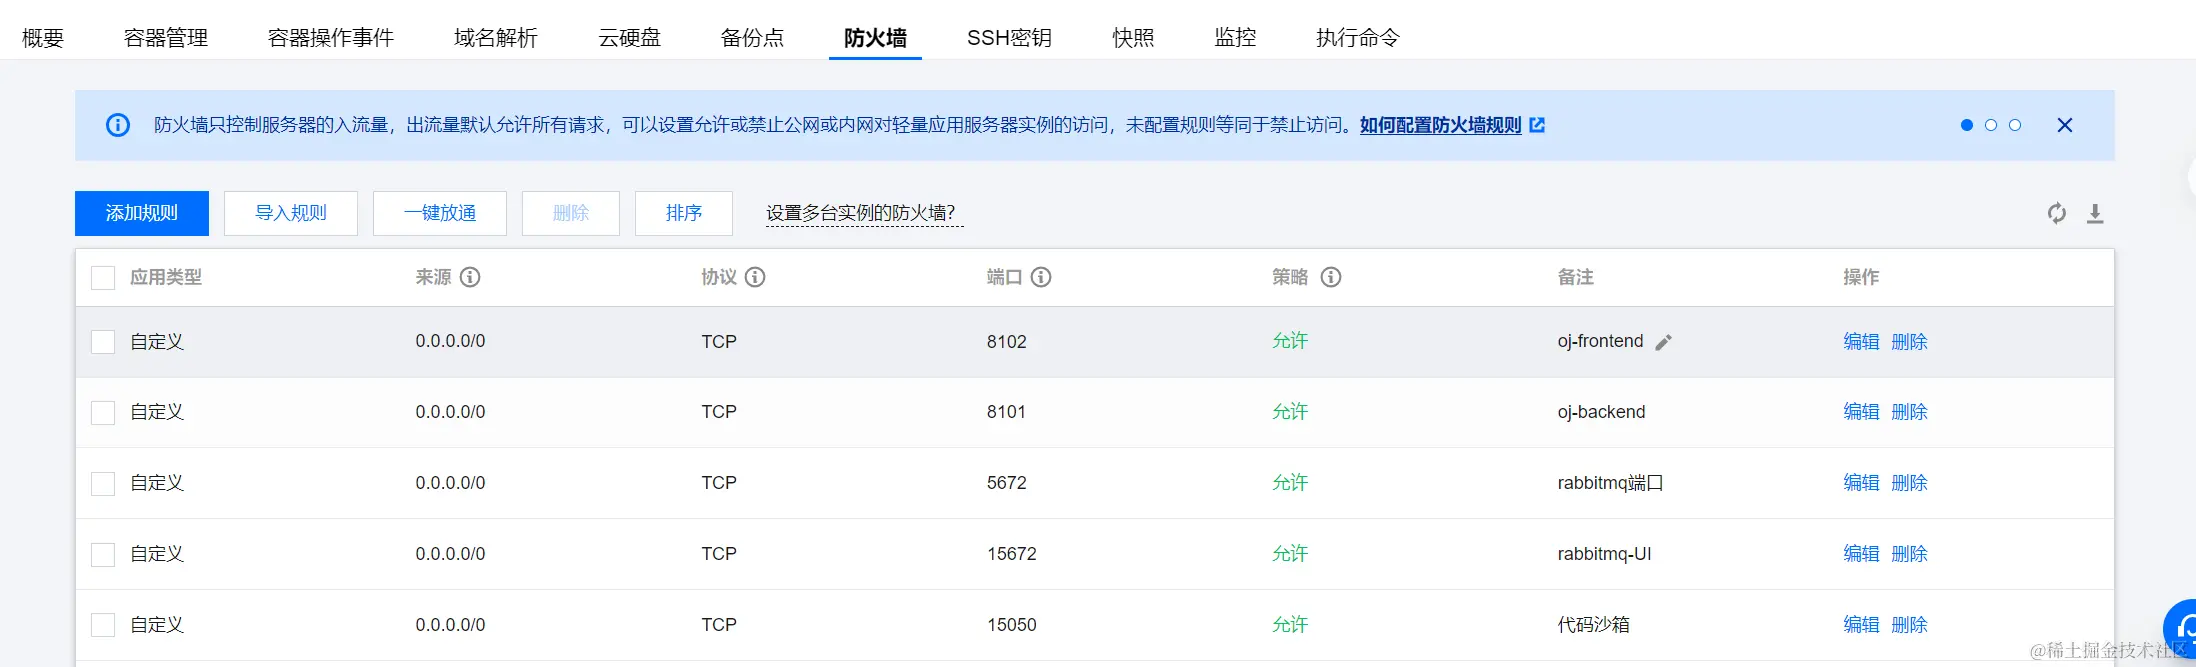This screenshot has width=2196, height=667.
Task: Click the 排序 button
Action: click(684, 213)
